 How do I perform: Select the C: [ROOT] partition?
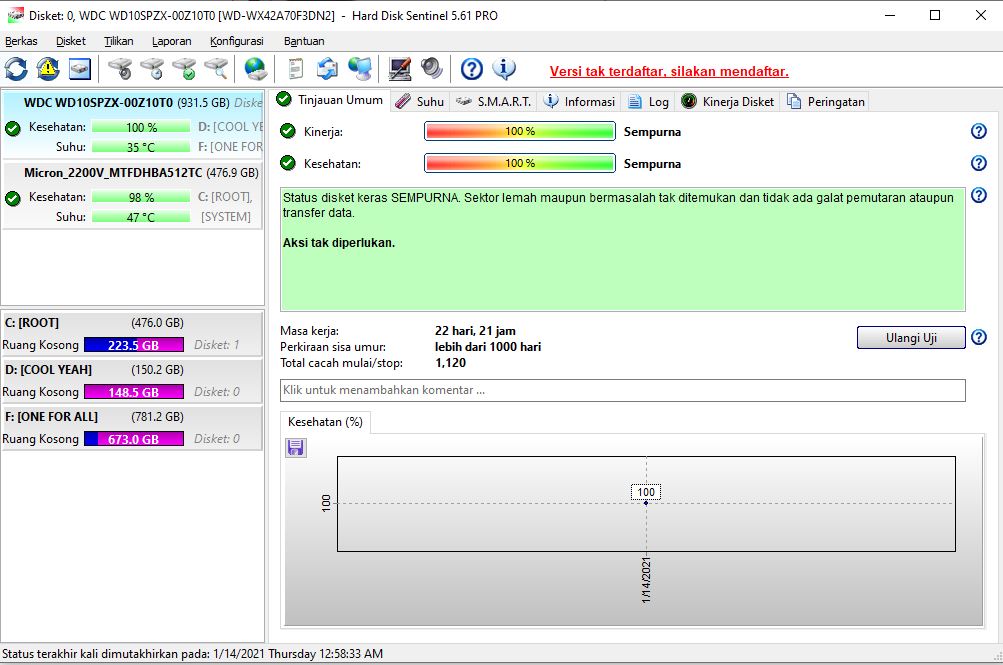[133, 334]
